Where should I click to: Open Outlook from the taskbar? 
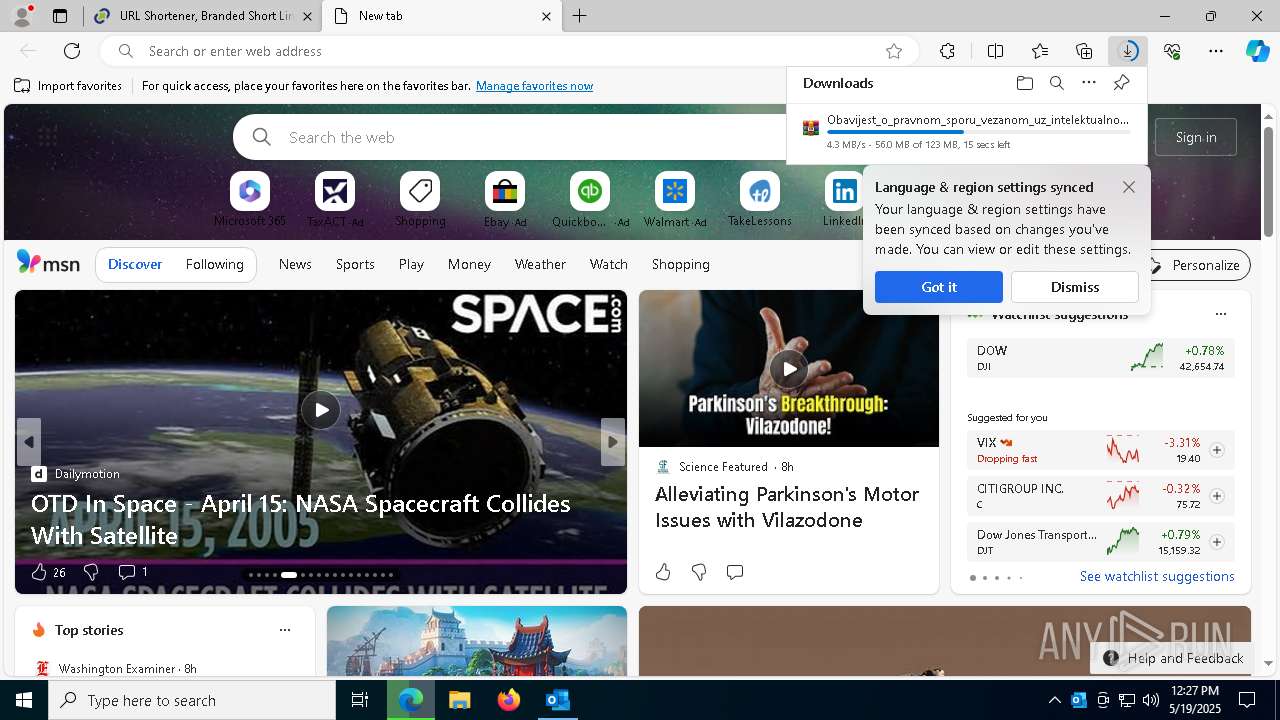(x=557, y=700)
